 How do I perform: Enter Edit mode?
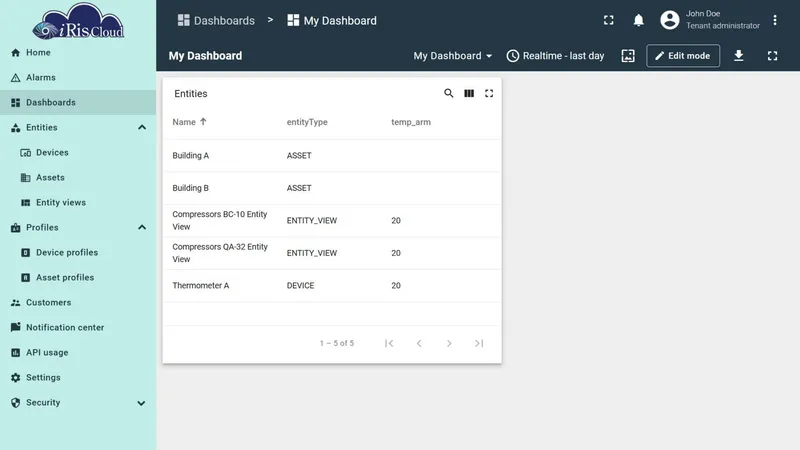tap(683, 56)
